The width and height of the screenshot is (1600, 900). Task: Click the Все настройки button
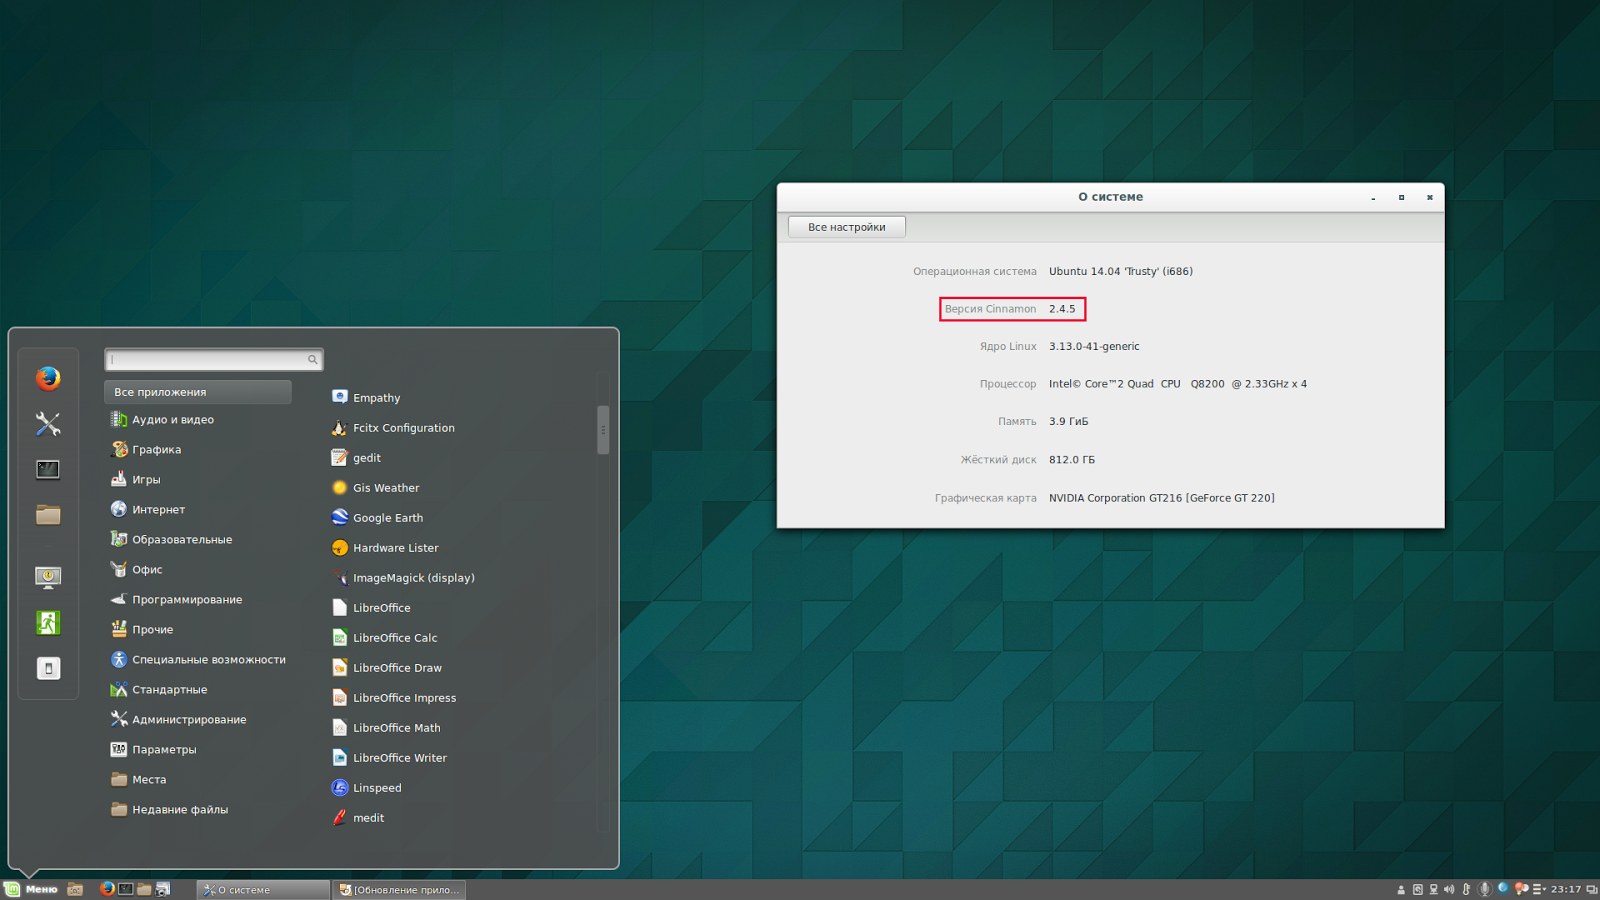(x=847, y=227)
